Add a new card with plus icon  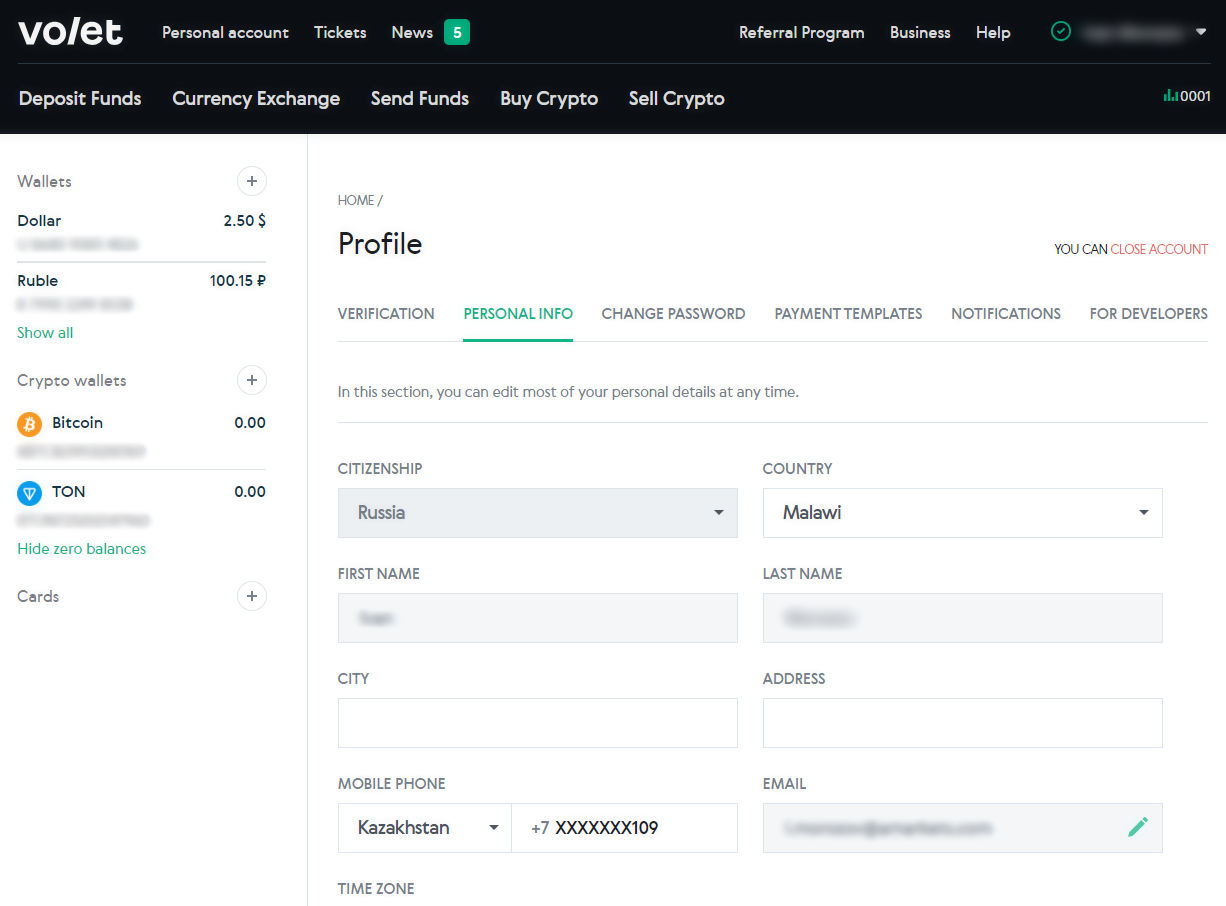point(251,596)
